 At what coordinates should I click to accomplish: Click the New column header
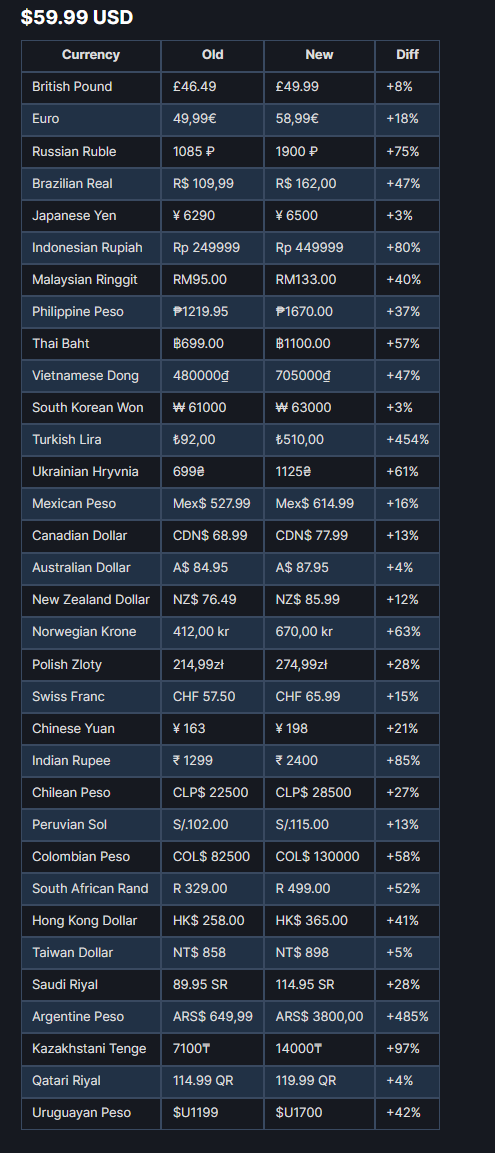pyautogui.click(x=319, y=54)
